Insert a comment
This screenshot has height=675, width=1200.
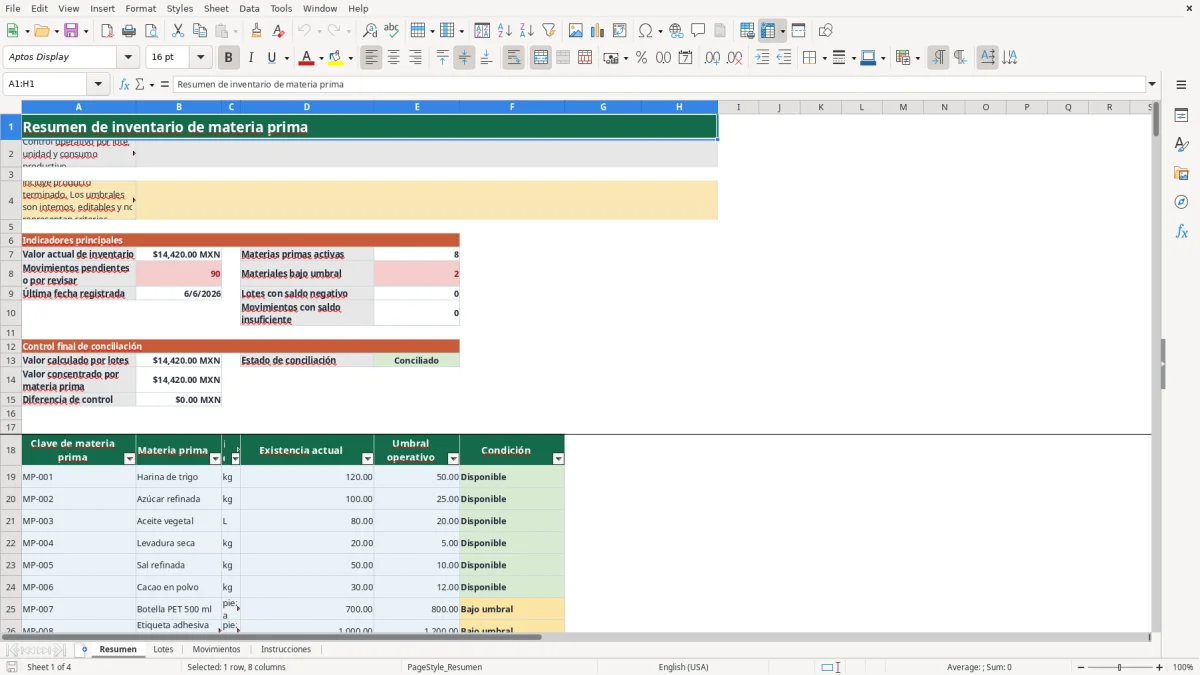pyautogui.click(x=699, y=31)
